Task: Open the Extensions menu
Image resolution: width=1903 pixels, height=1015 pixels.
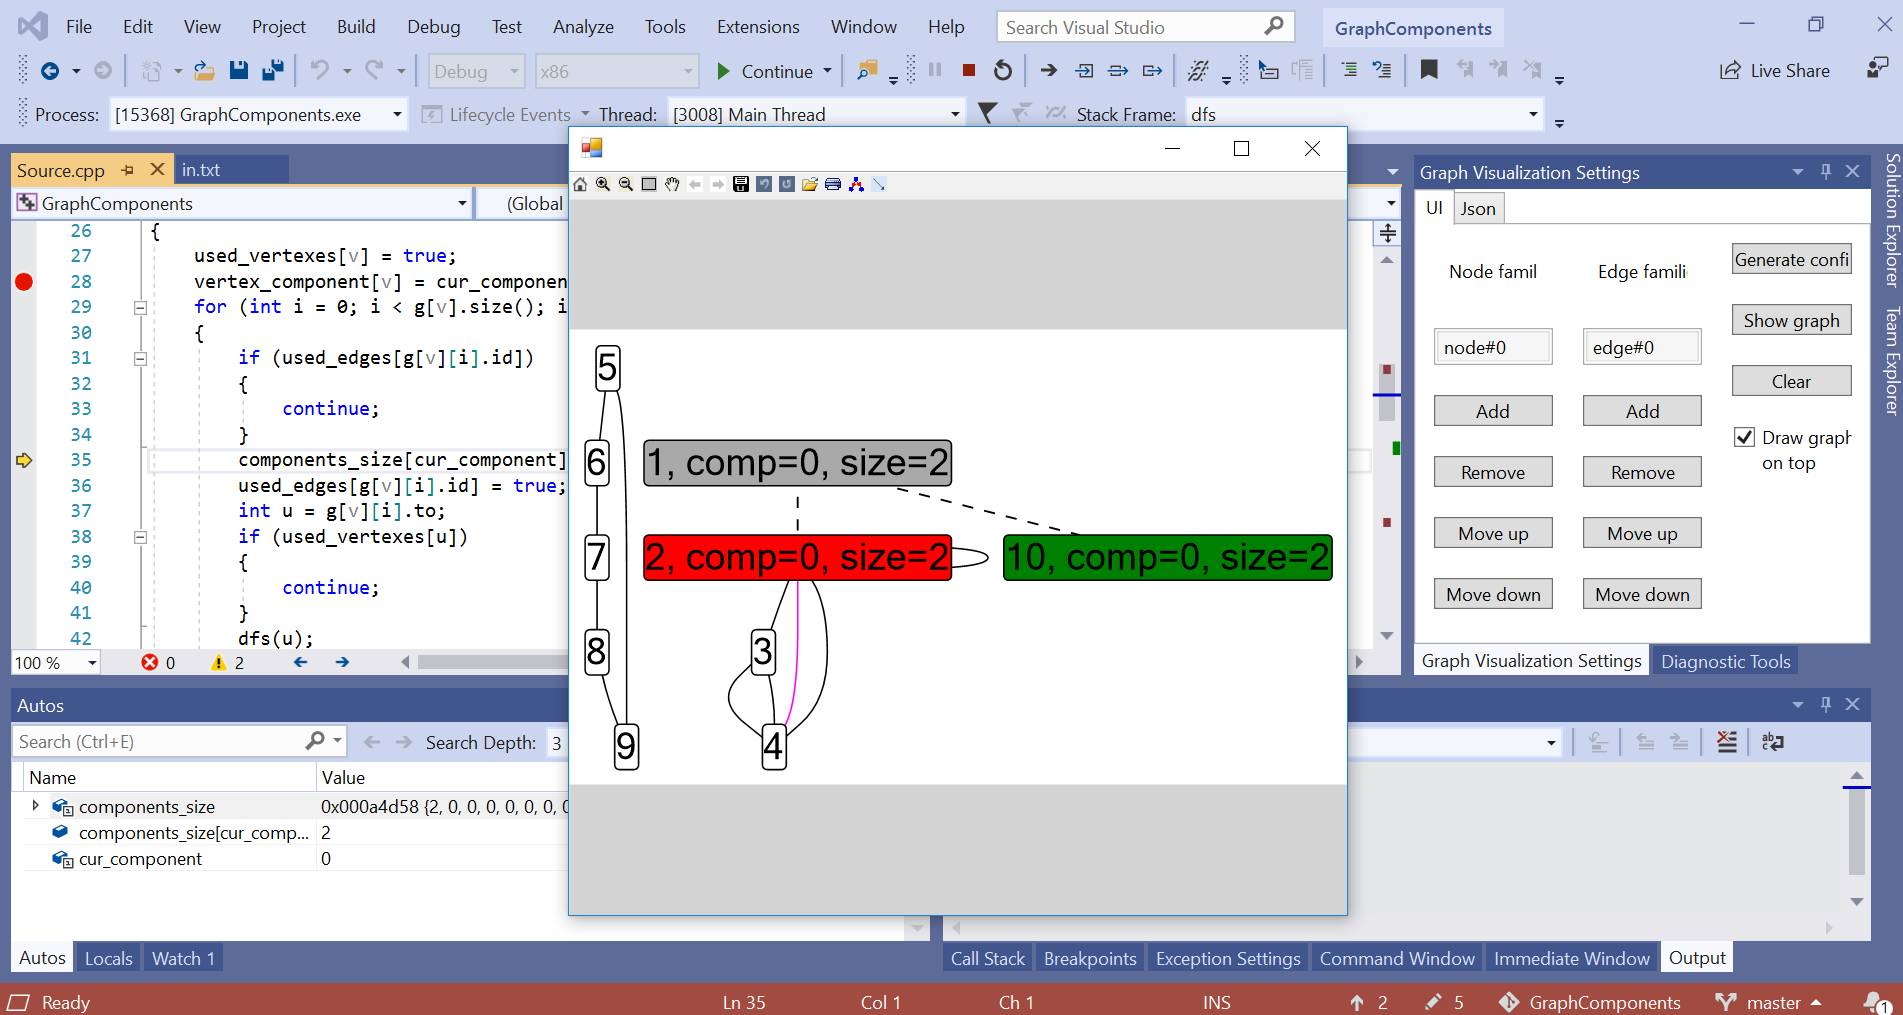Action: pos(758,27)
